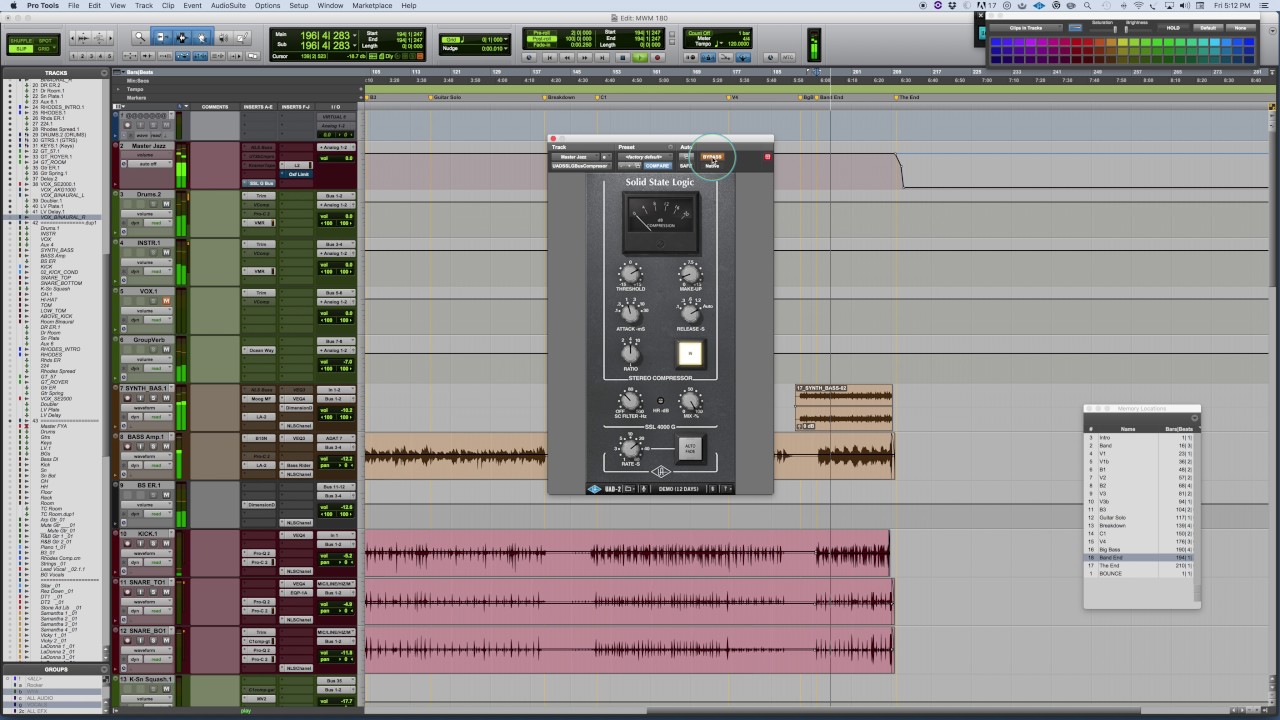This screenshot has height=720, width=1280.
Task: Toggle Grid edit mode
Action: 45,48
